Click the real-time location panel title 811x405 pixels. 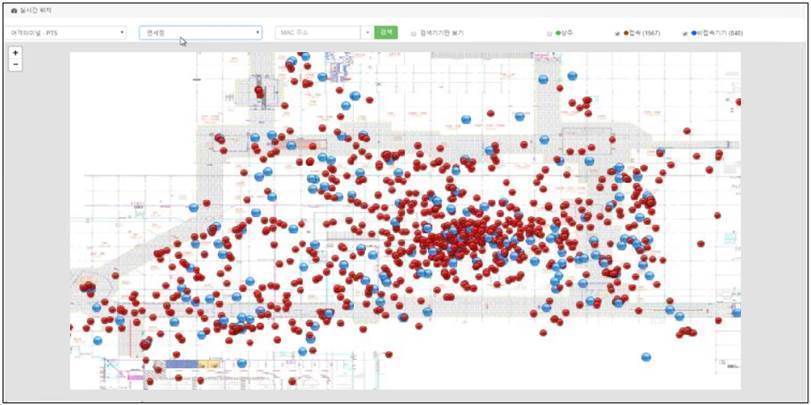(35, 10)
